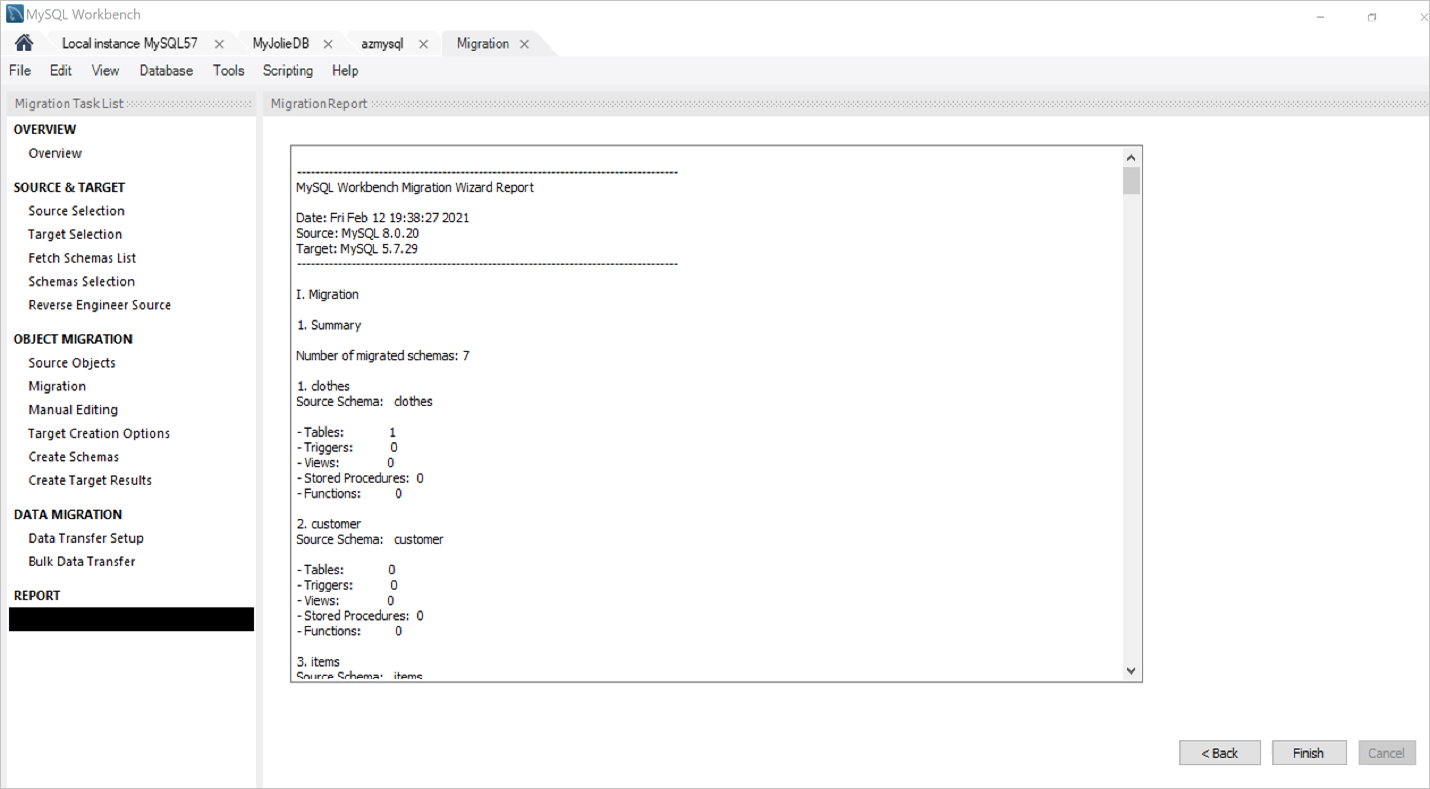Click the OVERVIEW section header
The width and height of the screenshot is (1430, 789).
coord(45,129)
